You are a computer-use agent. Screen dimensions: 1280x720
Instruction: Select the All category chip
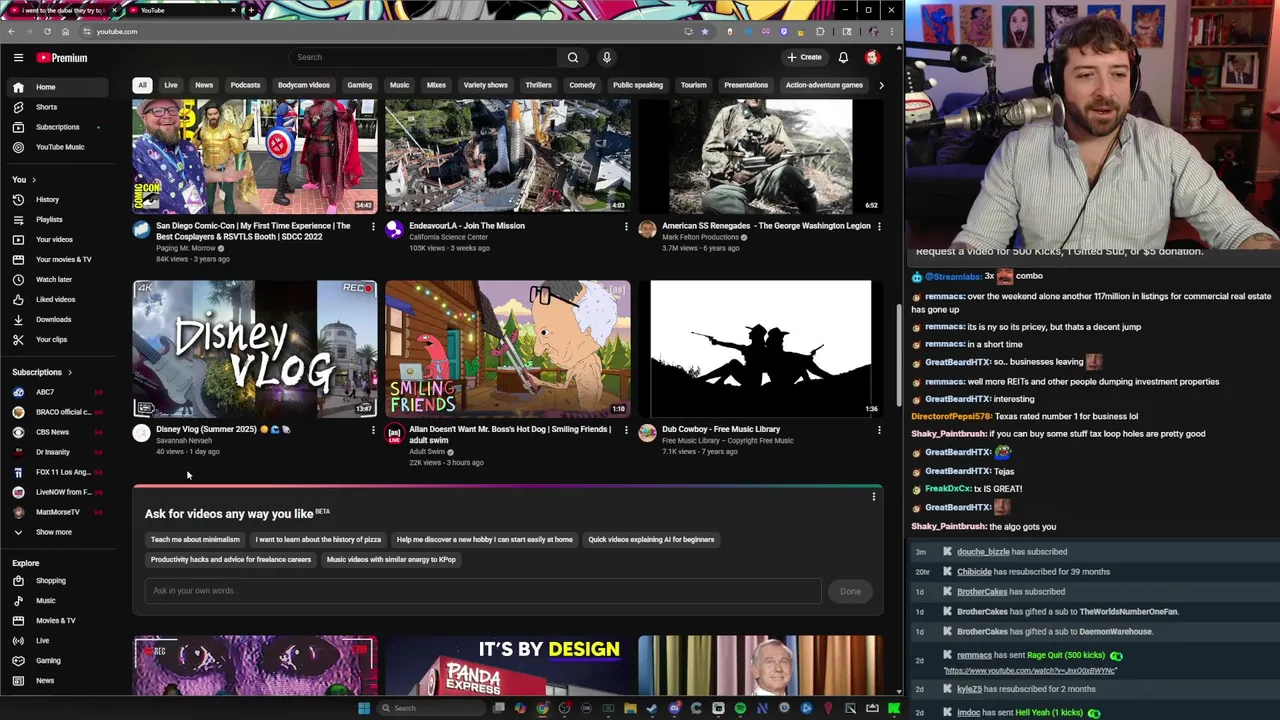142,85
